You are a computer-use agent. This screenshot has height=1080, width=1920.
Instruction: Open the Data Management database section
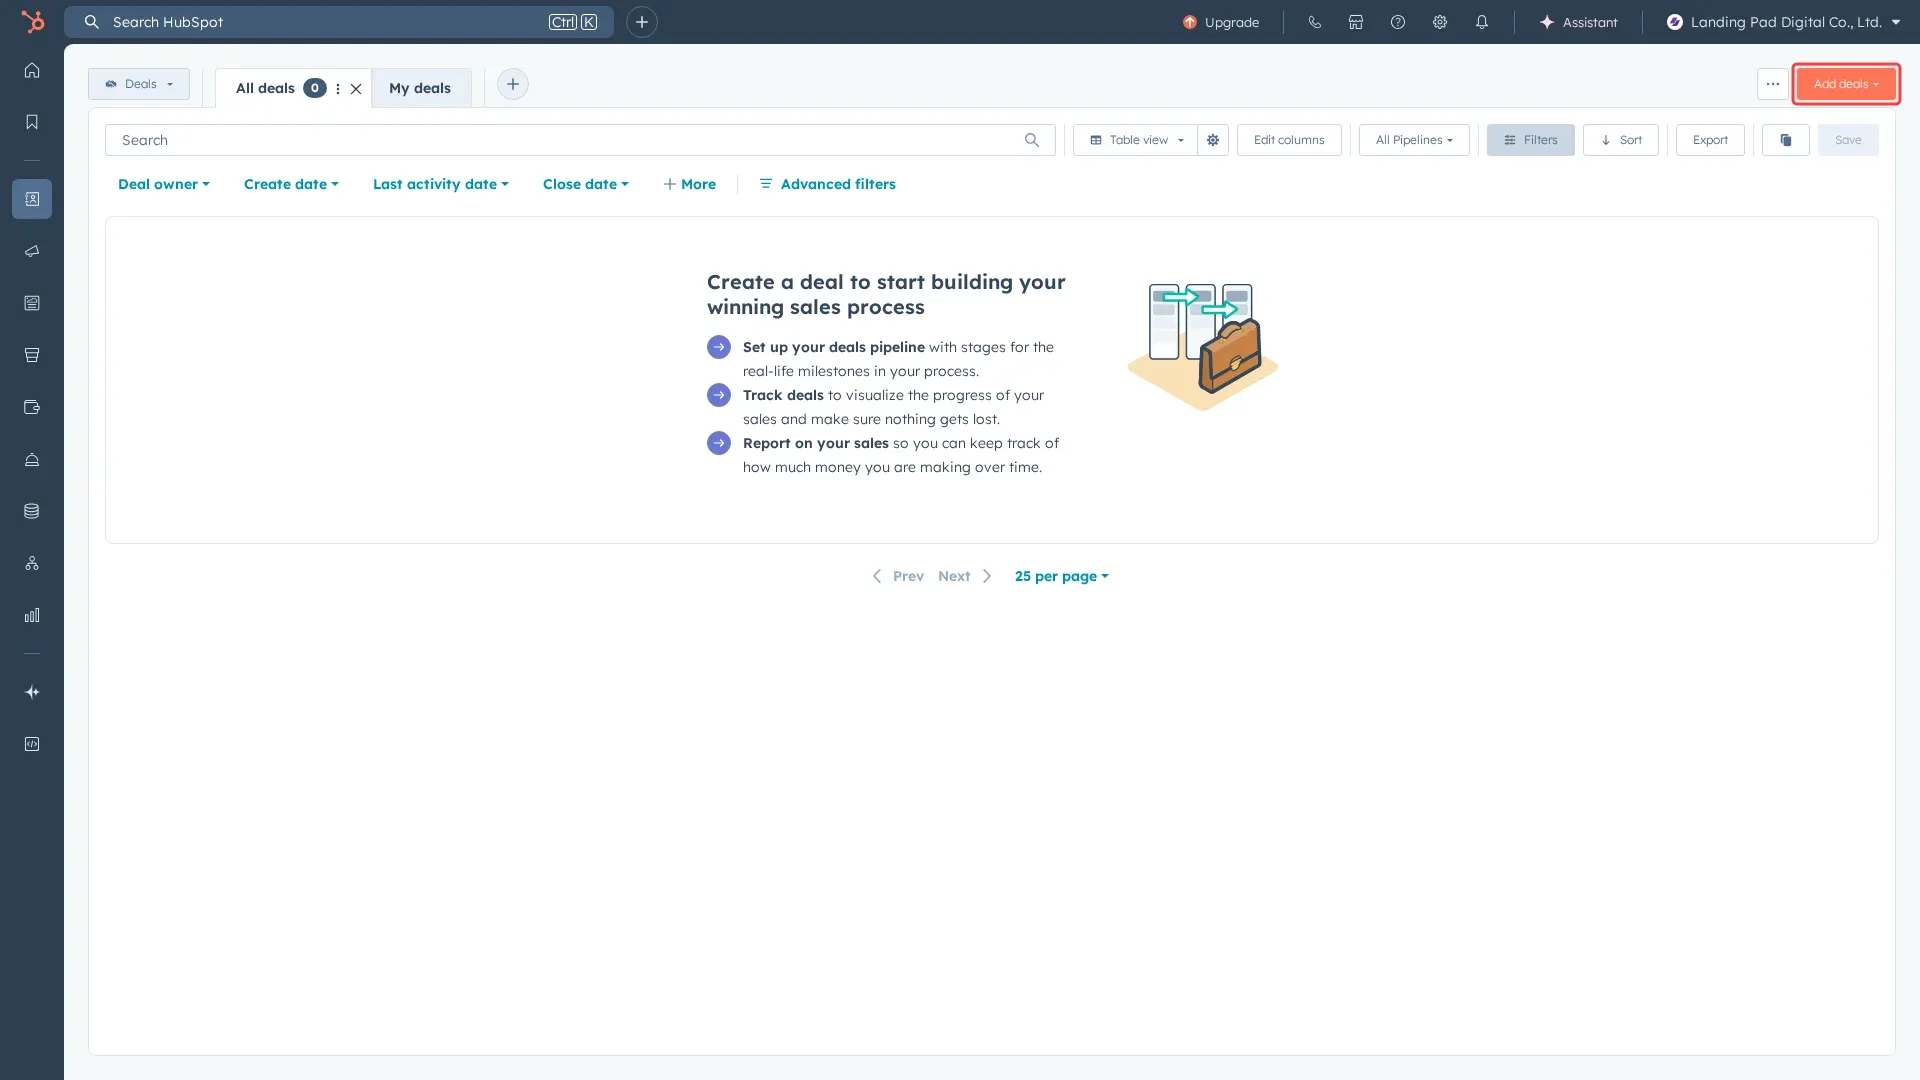tap(32, 510)
